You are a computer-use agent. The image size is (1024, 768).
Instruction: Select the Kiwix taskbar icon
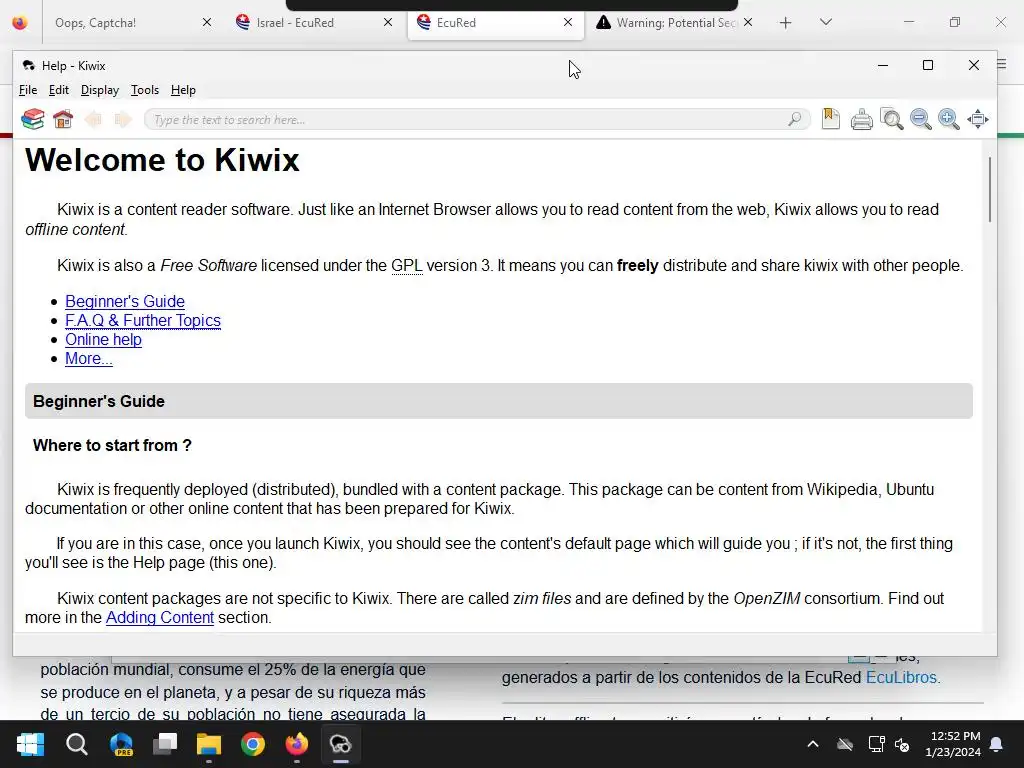pyautogui.click(x=340, y=744)
